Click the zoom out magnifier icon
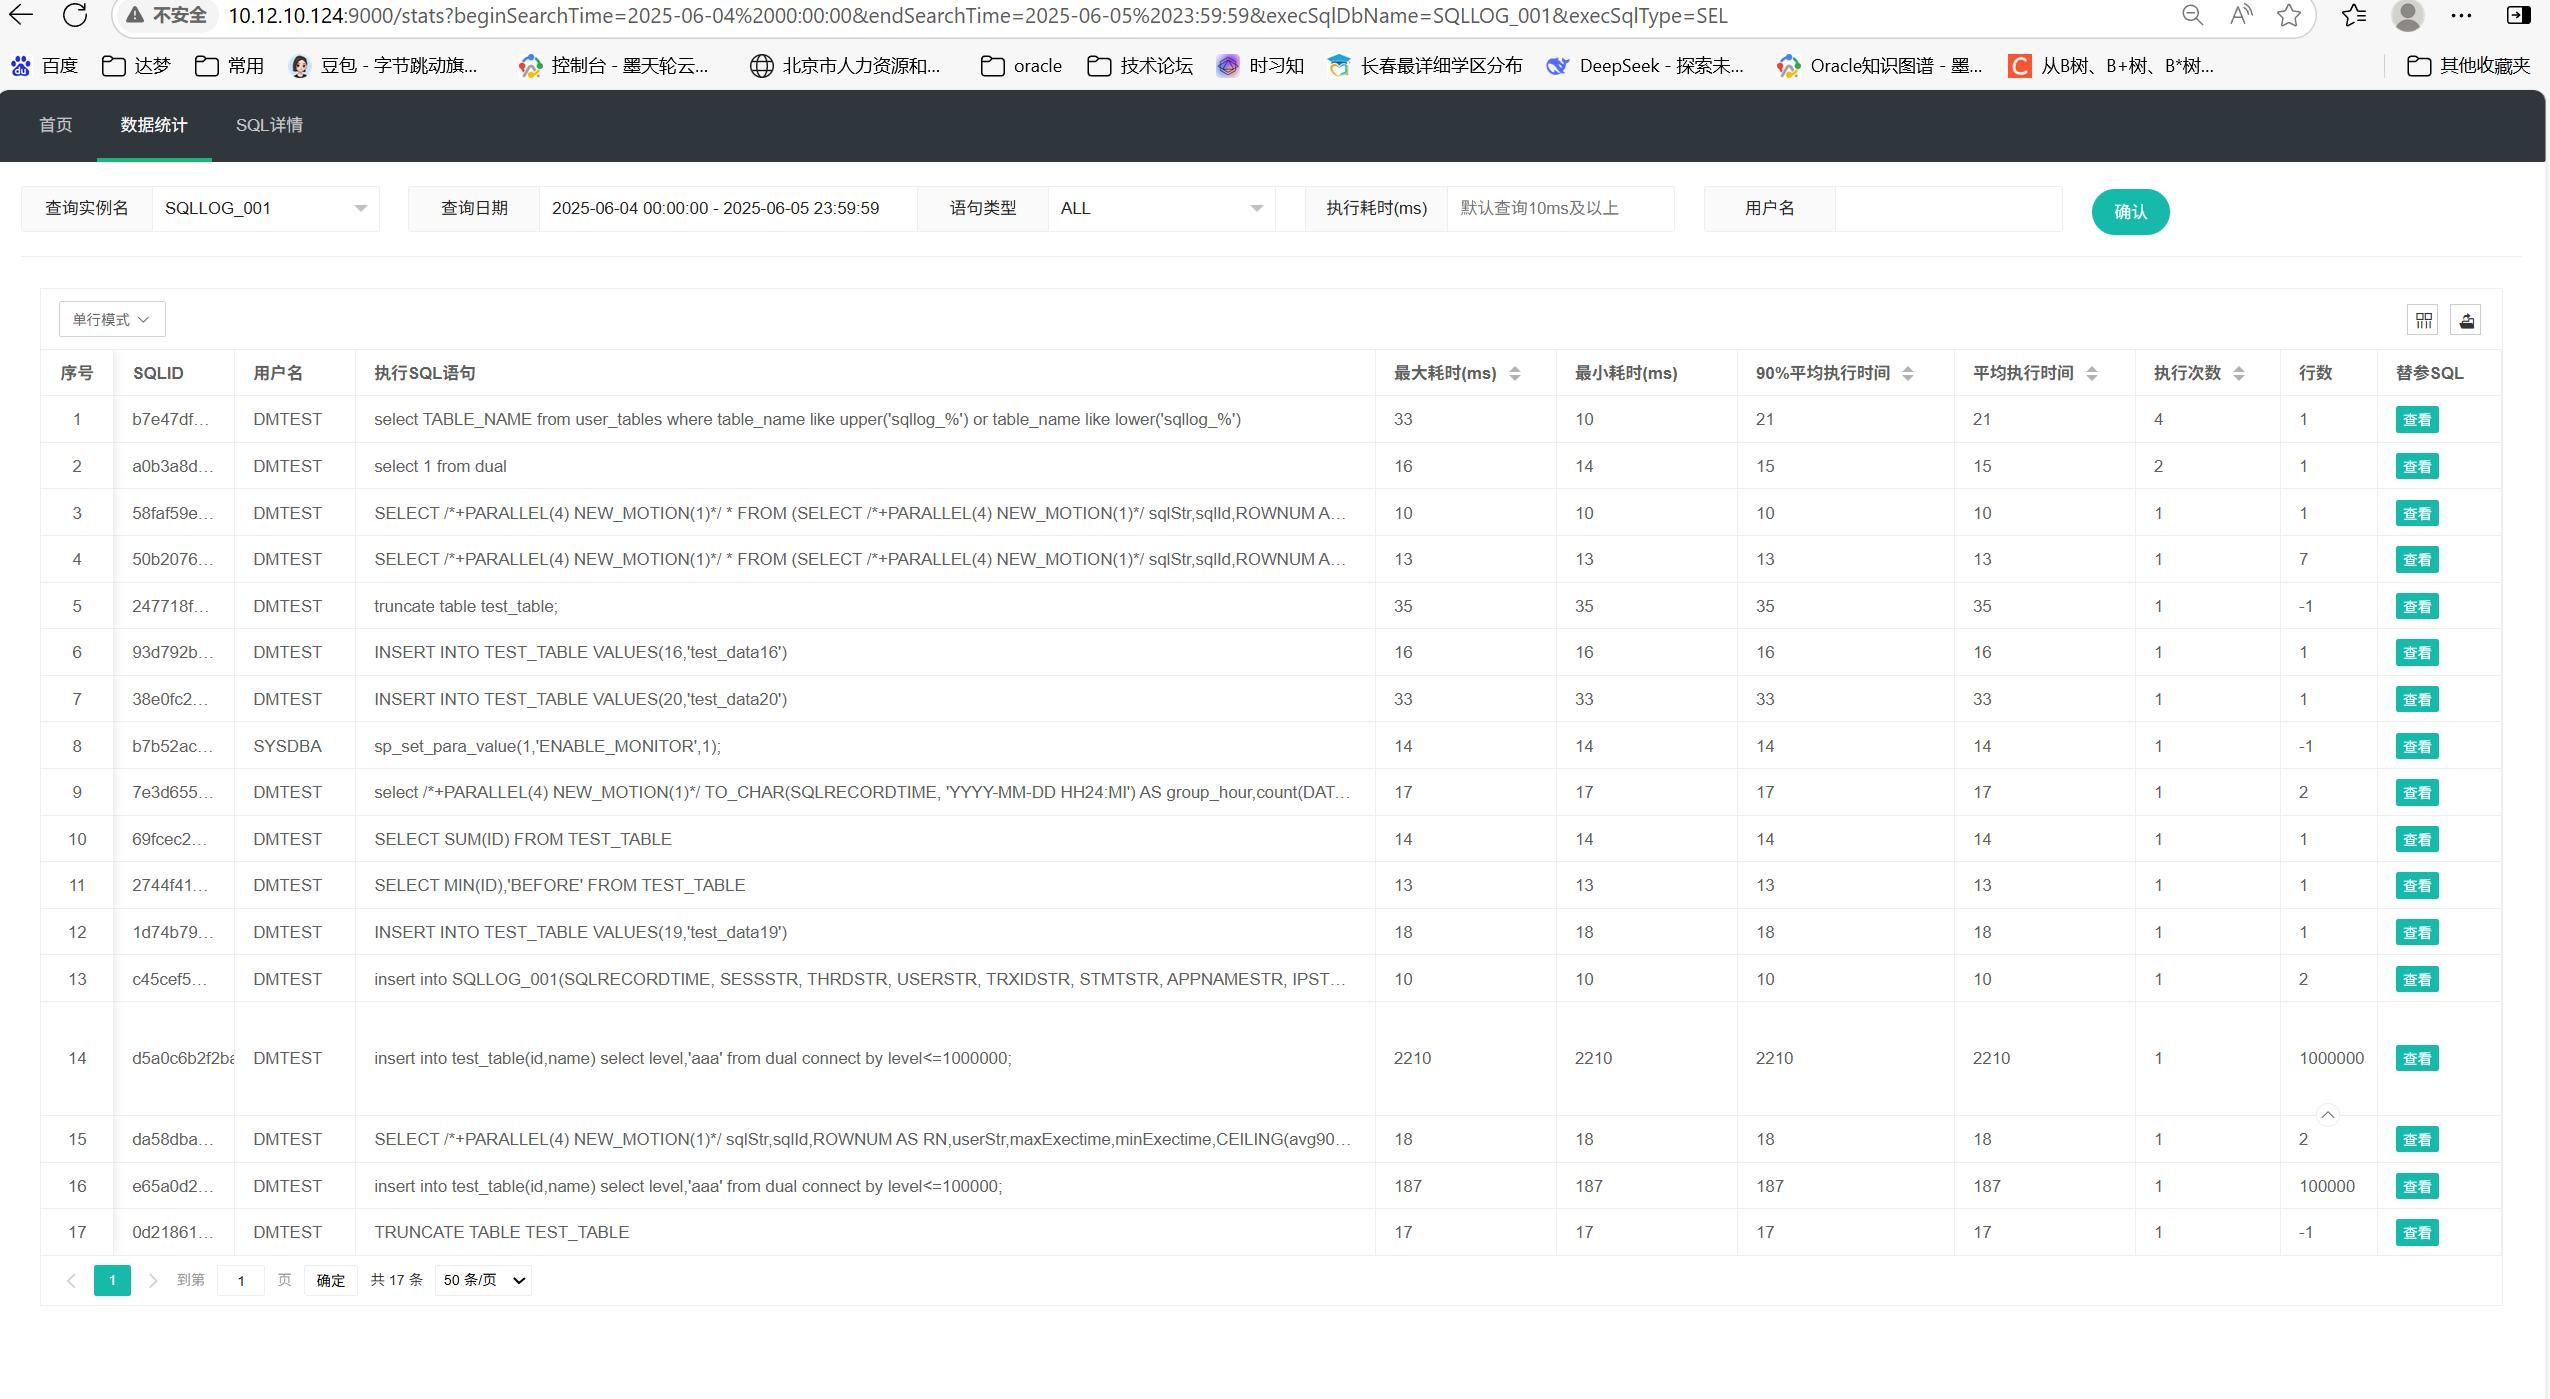This screenshot has width=2550, height=1399. pyautogui.click(x=2192, y=15)
